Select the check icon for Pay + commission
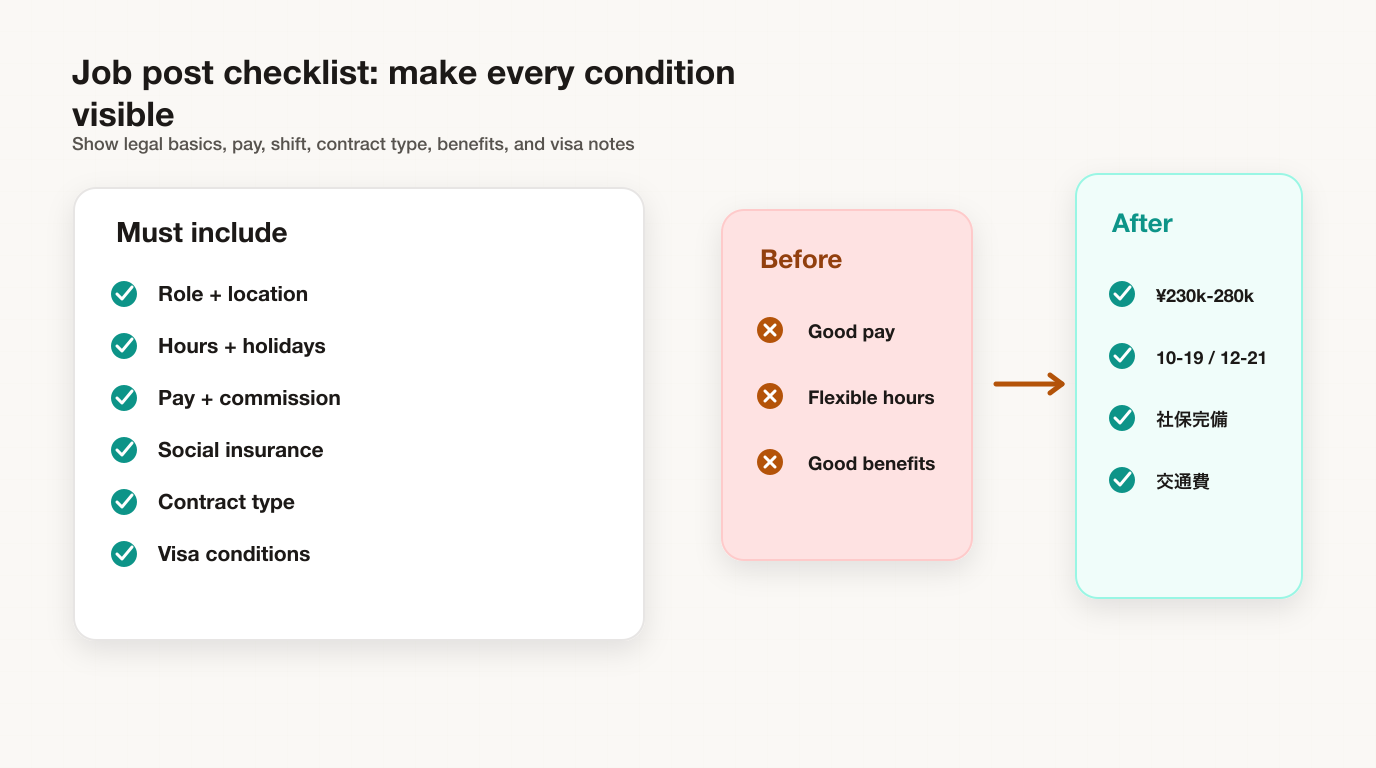Viewport: 1376px width, 768px height. pyautogui.click(x=124, y=398)
